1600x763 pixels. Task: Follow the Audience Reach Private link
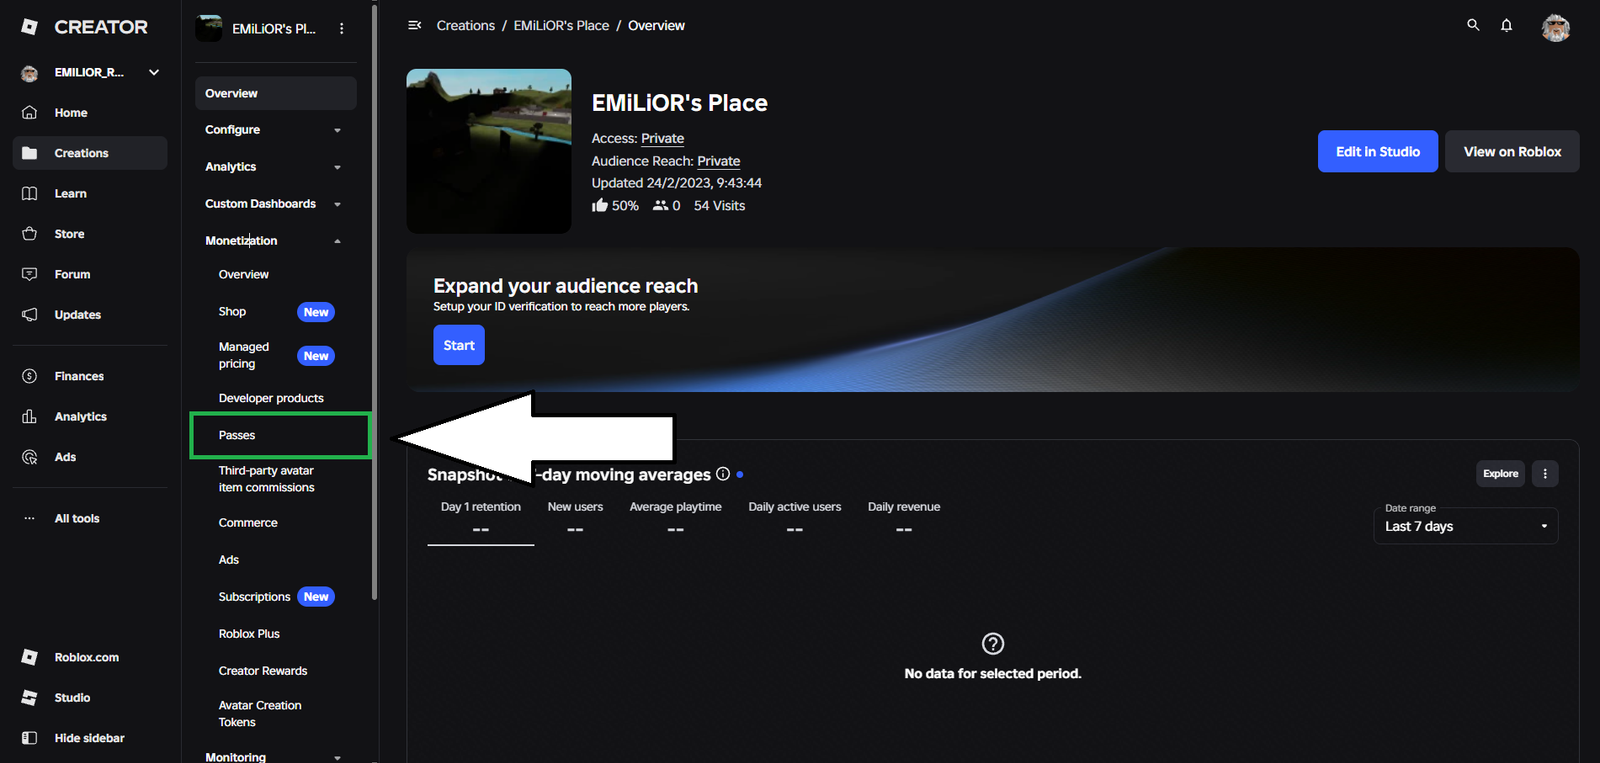[719, 161]
